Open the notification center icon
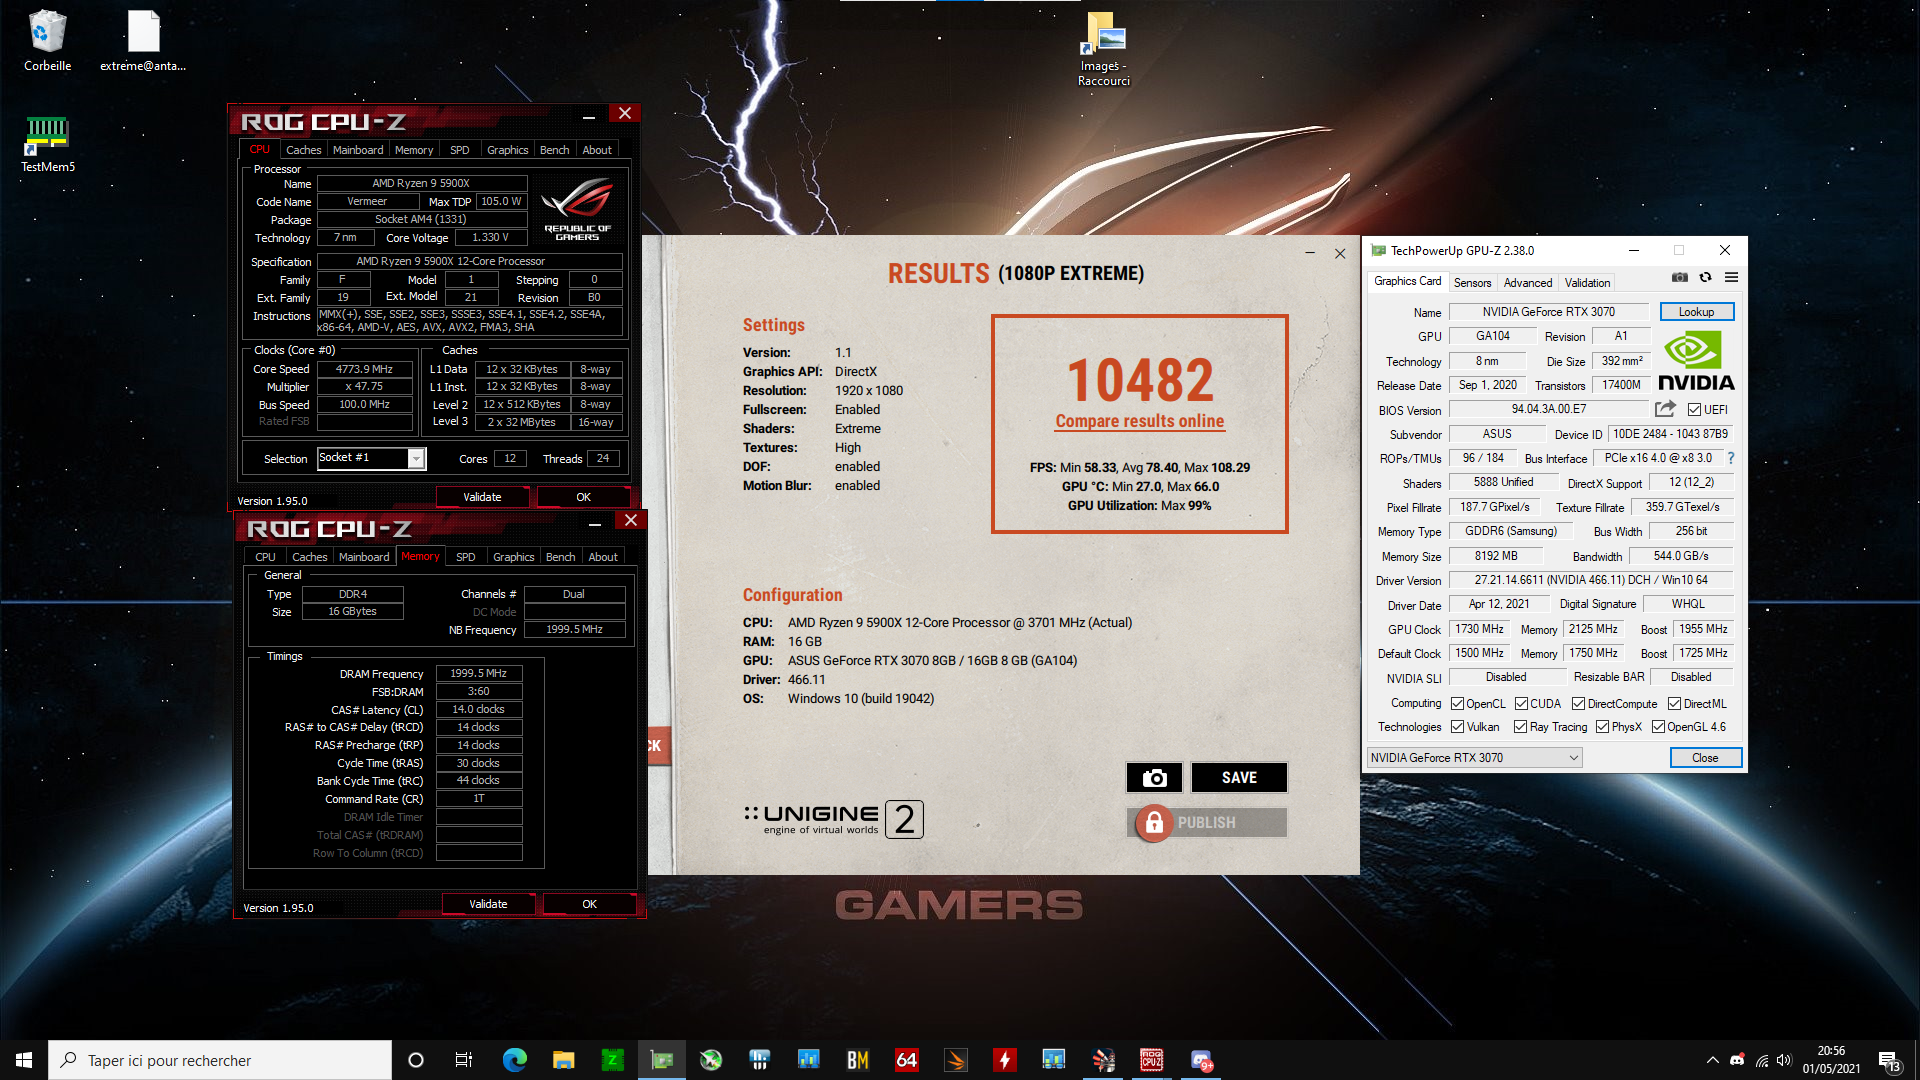 [x=1889, y=1060]
